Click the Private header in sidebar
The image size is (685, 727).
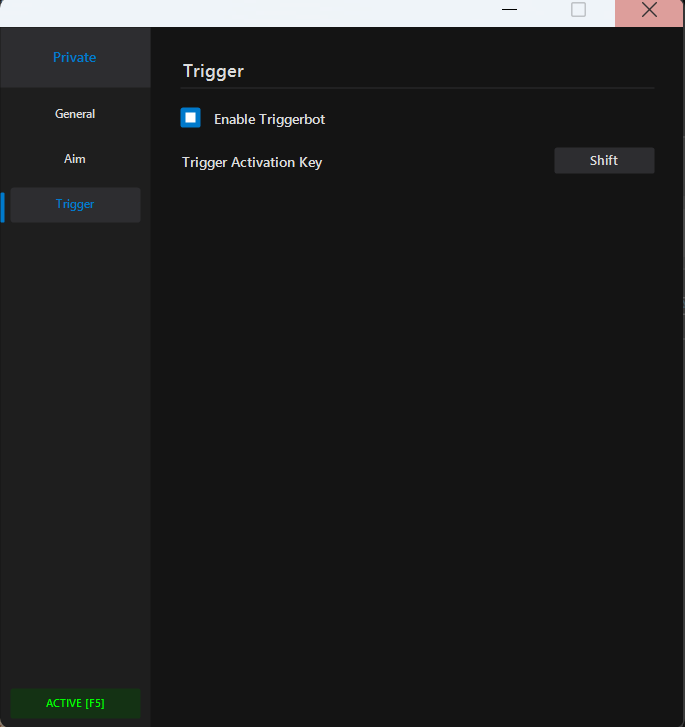[x=75, y=57]
